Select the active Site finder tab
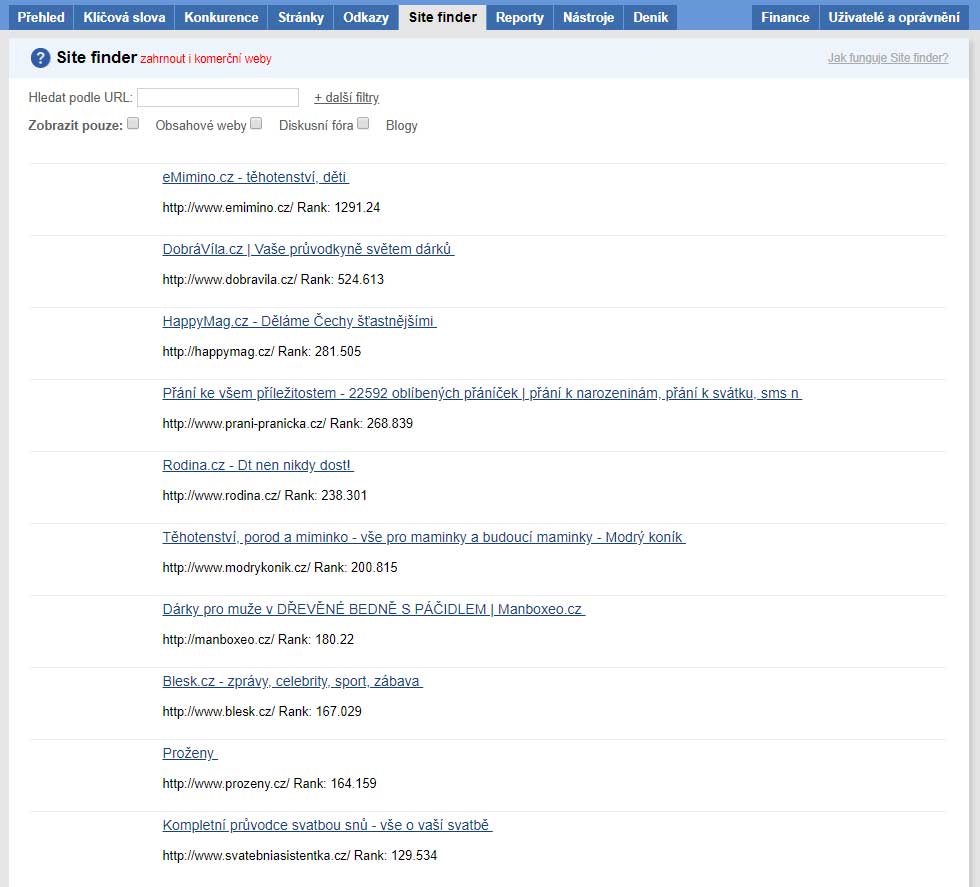Screen dimensions: 980x887 [442, 17]
